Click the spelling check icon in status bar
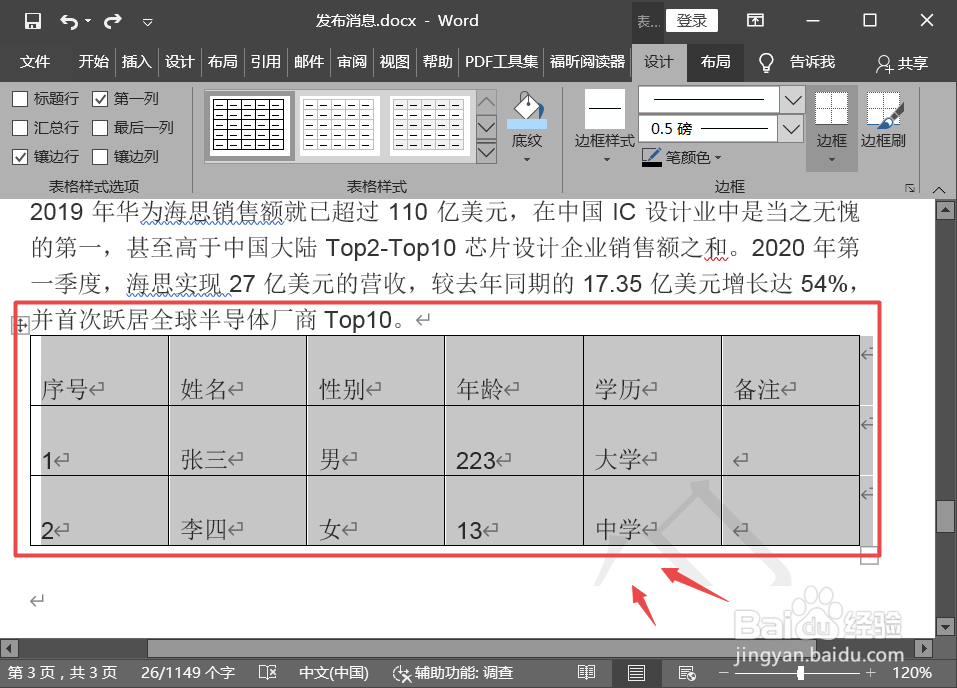Image resolution: width=957 pixels, height=688 pixels. [267, 672]
